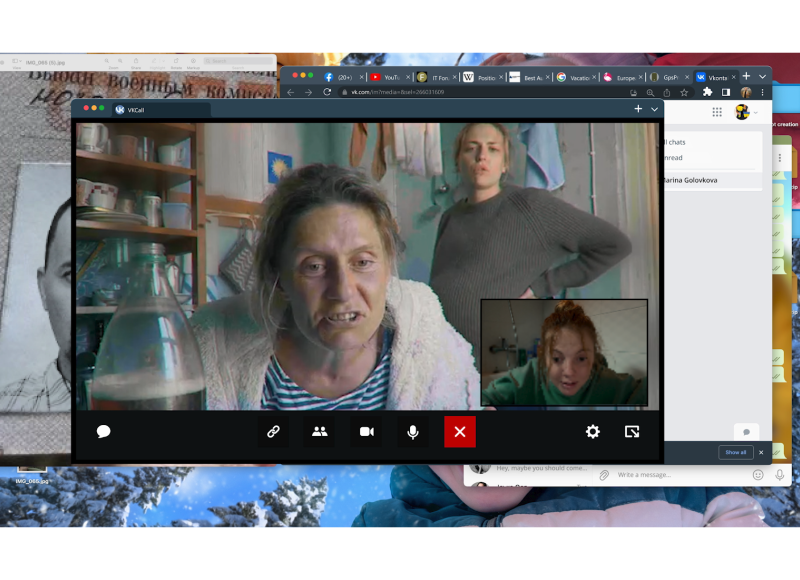Open the emoji picker in message box

758,475
